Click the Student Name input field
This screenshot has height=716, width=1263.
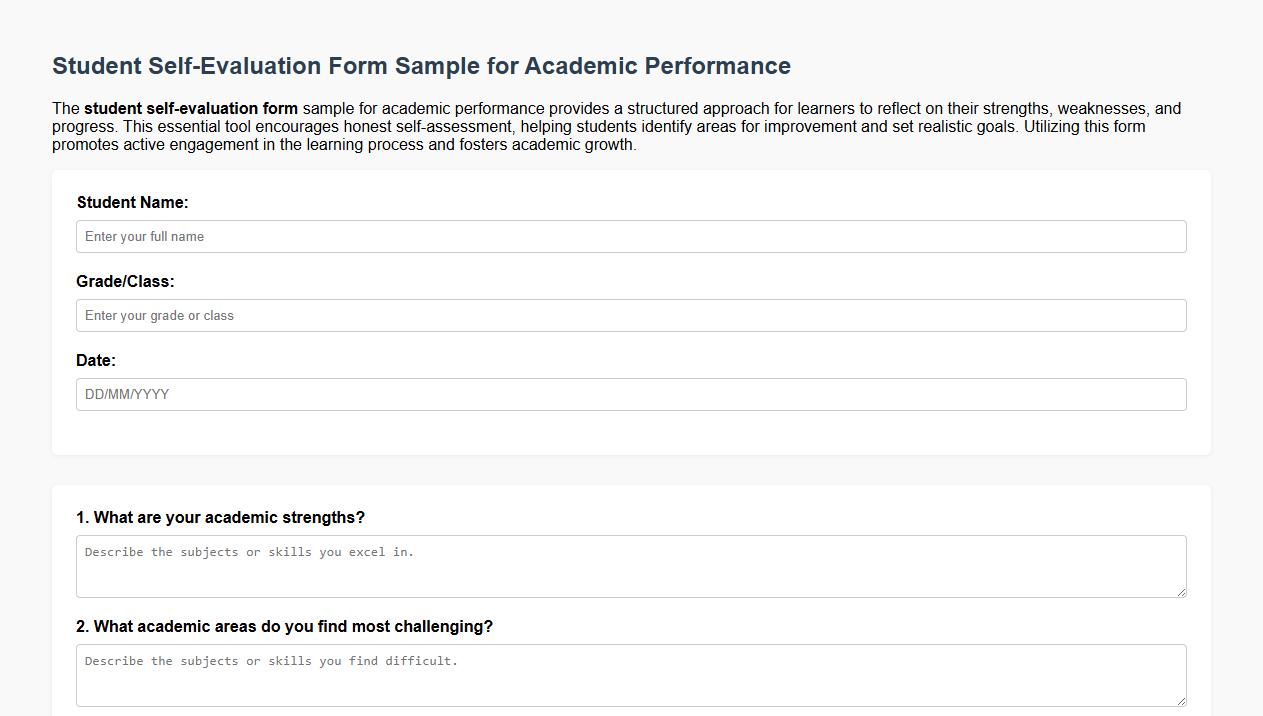[x=631, y=236]
